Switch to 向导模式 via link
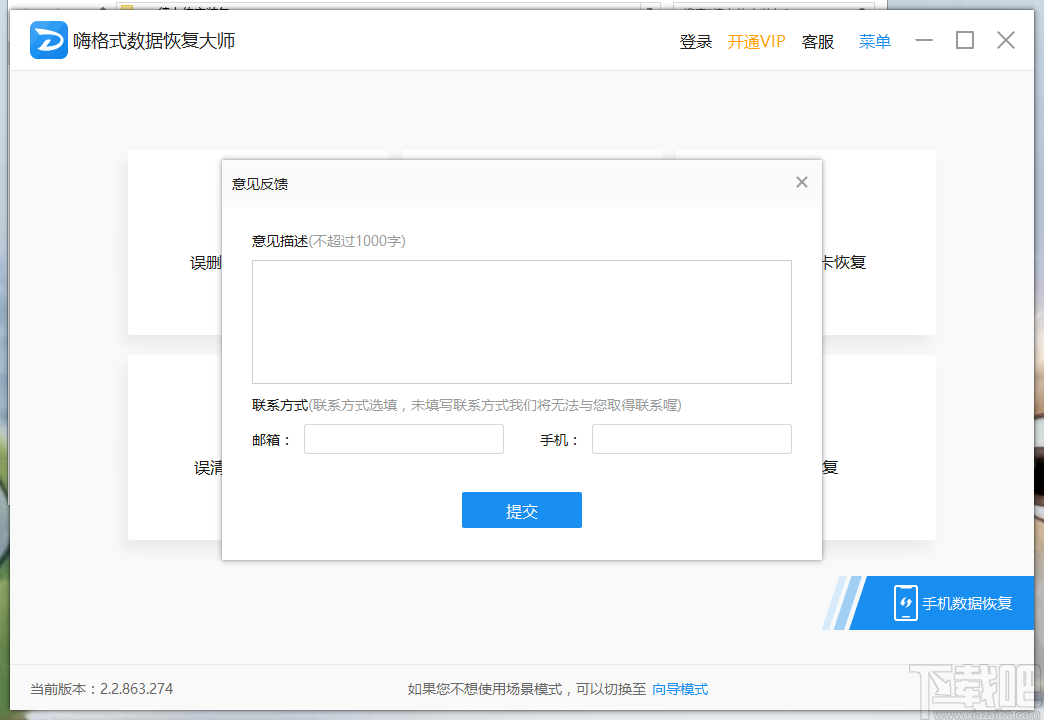 point(680,689)
